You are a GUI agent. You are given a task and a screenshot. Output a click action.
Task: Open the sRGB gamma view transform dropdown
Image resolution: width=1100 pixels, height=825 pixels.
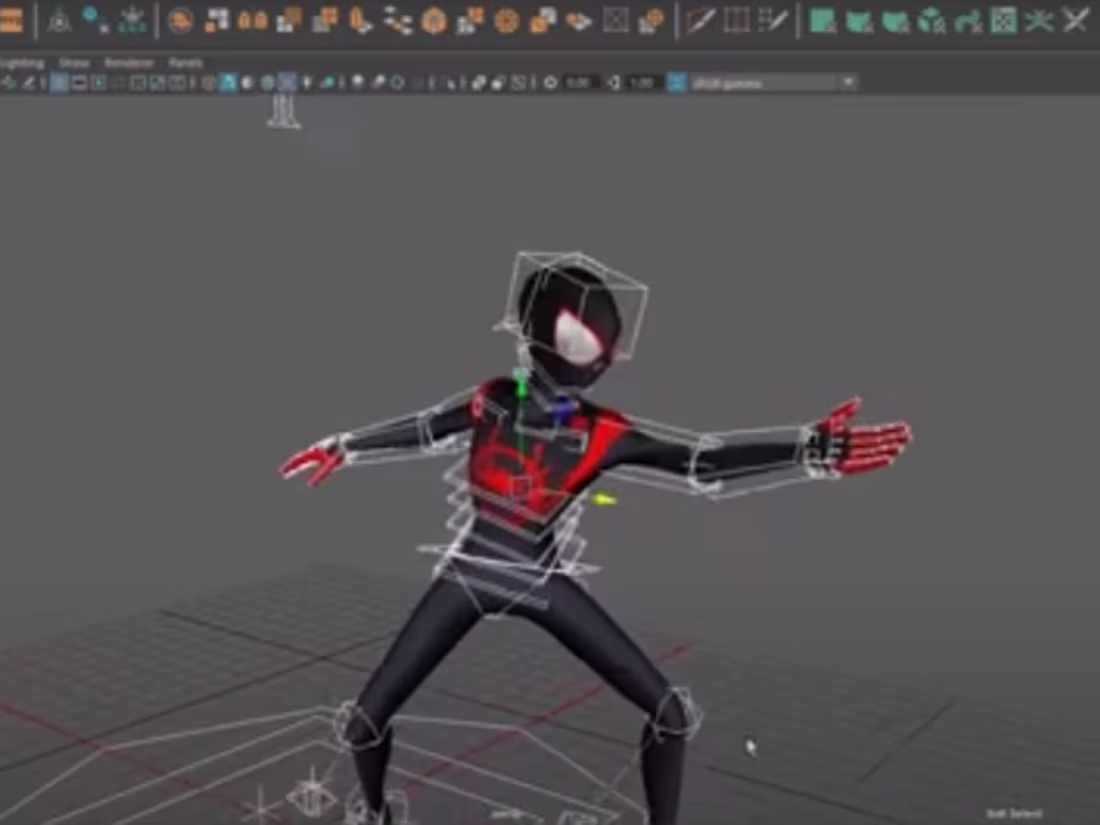coord(773,83)
